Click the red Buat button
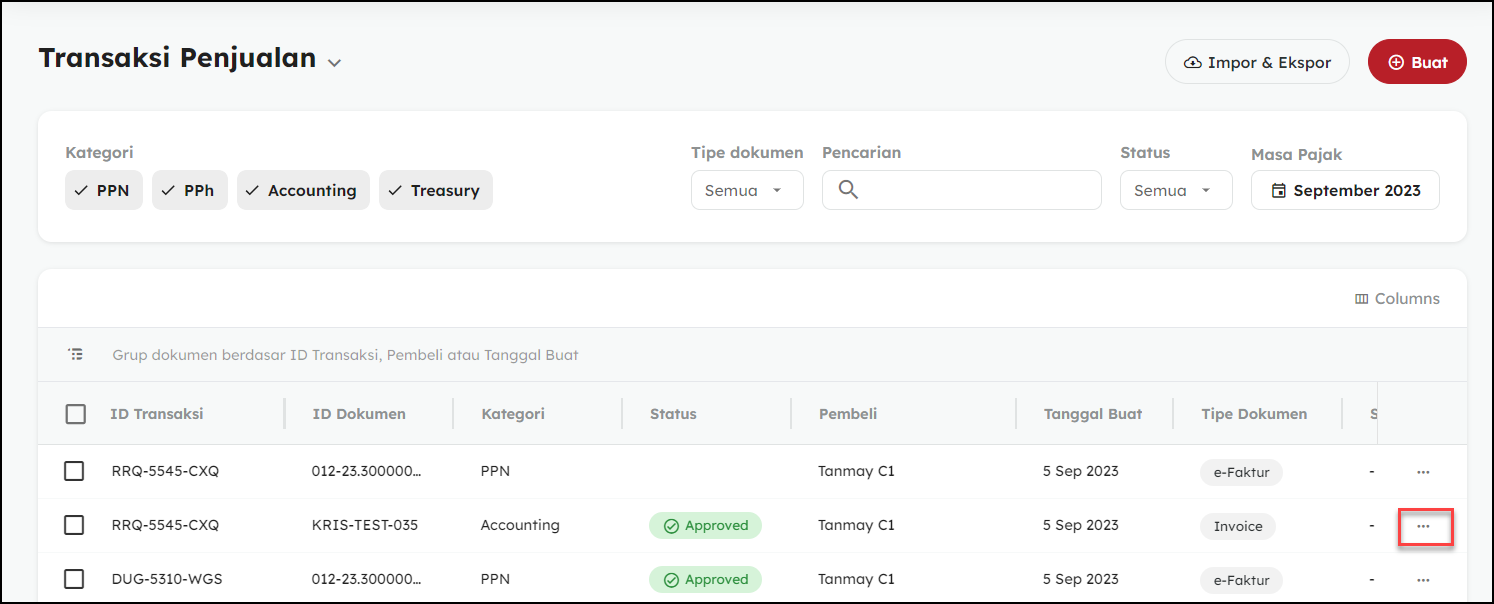This screenshot has height=604, width=1494. point(1417,62)
